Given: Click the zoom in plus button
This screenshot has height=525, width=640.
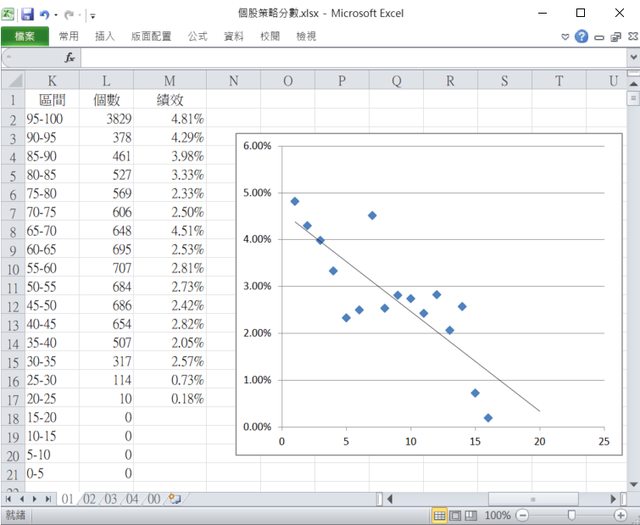Looking at the screenshot, I should 621,515.
